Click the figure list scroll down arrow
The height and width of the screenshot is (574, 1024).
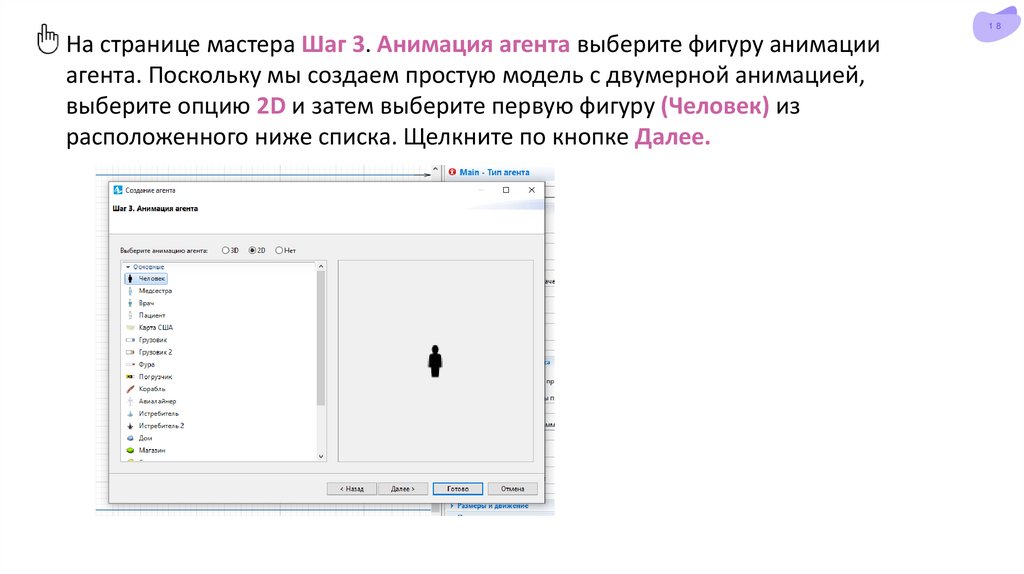[321, 456]
